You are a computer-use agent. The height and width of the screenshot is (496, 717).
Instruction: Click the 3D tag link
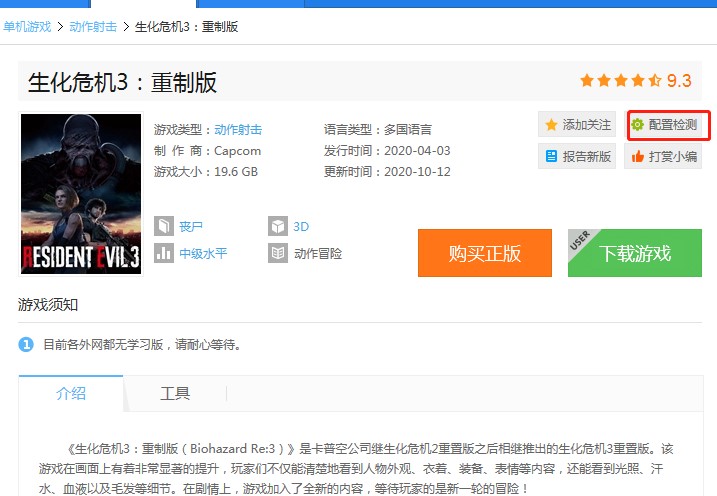pyautogui.click(x=301, y=226)
